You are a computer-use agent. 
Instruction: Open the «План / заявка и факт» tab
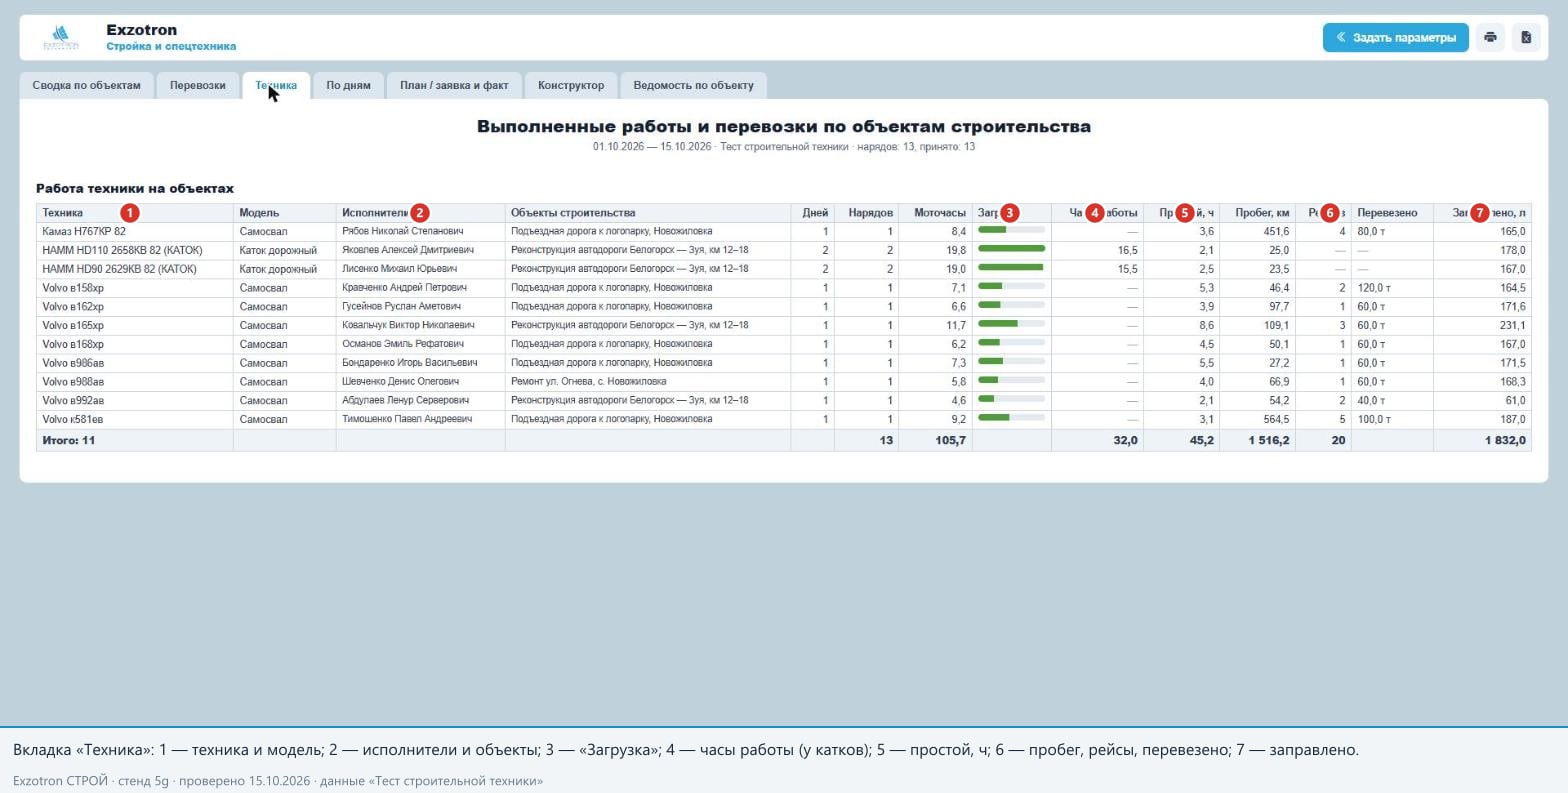pos(454,85)
